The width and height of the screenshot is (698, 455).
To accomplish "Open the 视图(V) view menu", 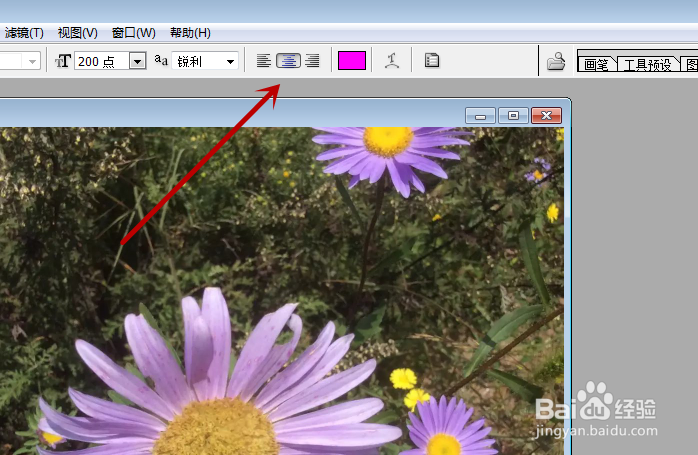I will click(x=77, y=33).
